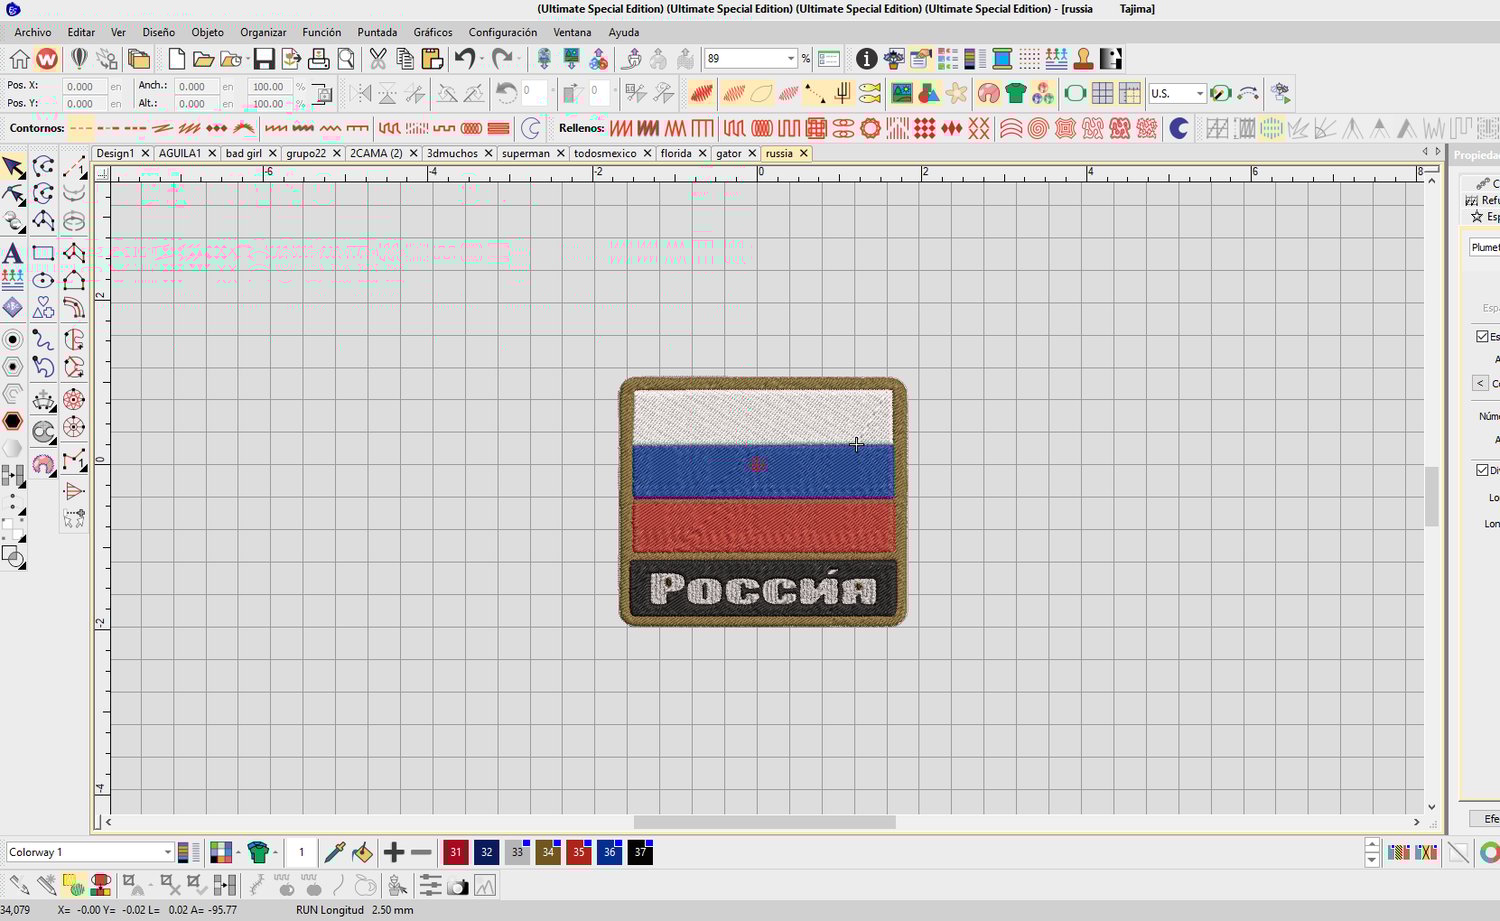Toggle the grid display icon
Screen dimensions: 1500x921
[1102, 94]
